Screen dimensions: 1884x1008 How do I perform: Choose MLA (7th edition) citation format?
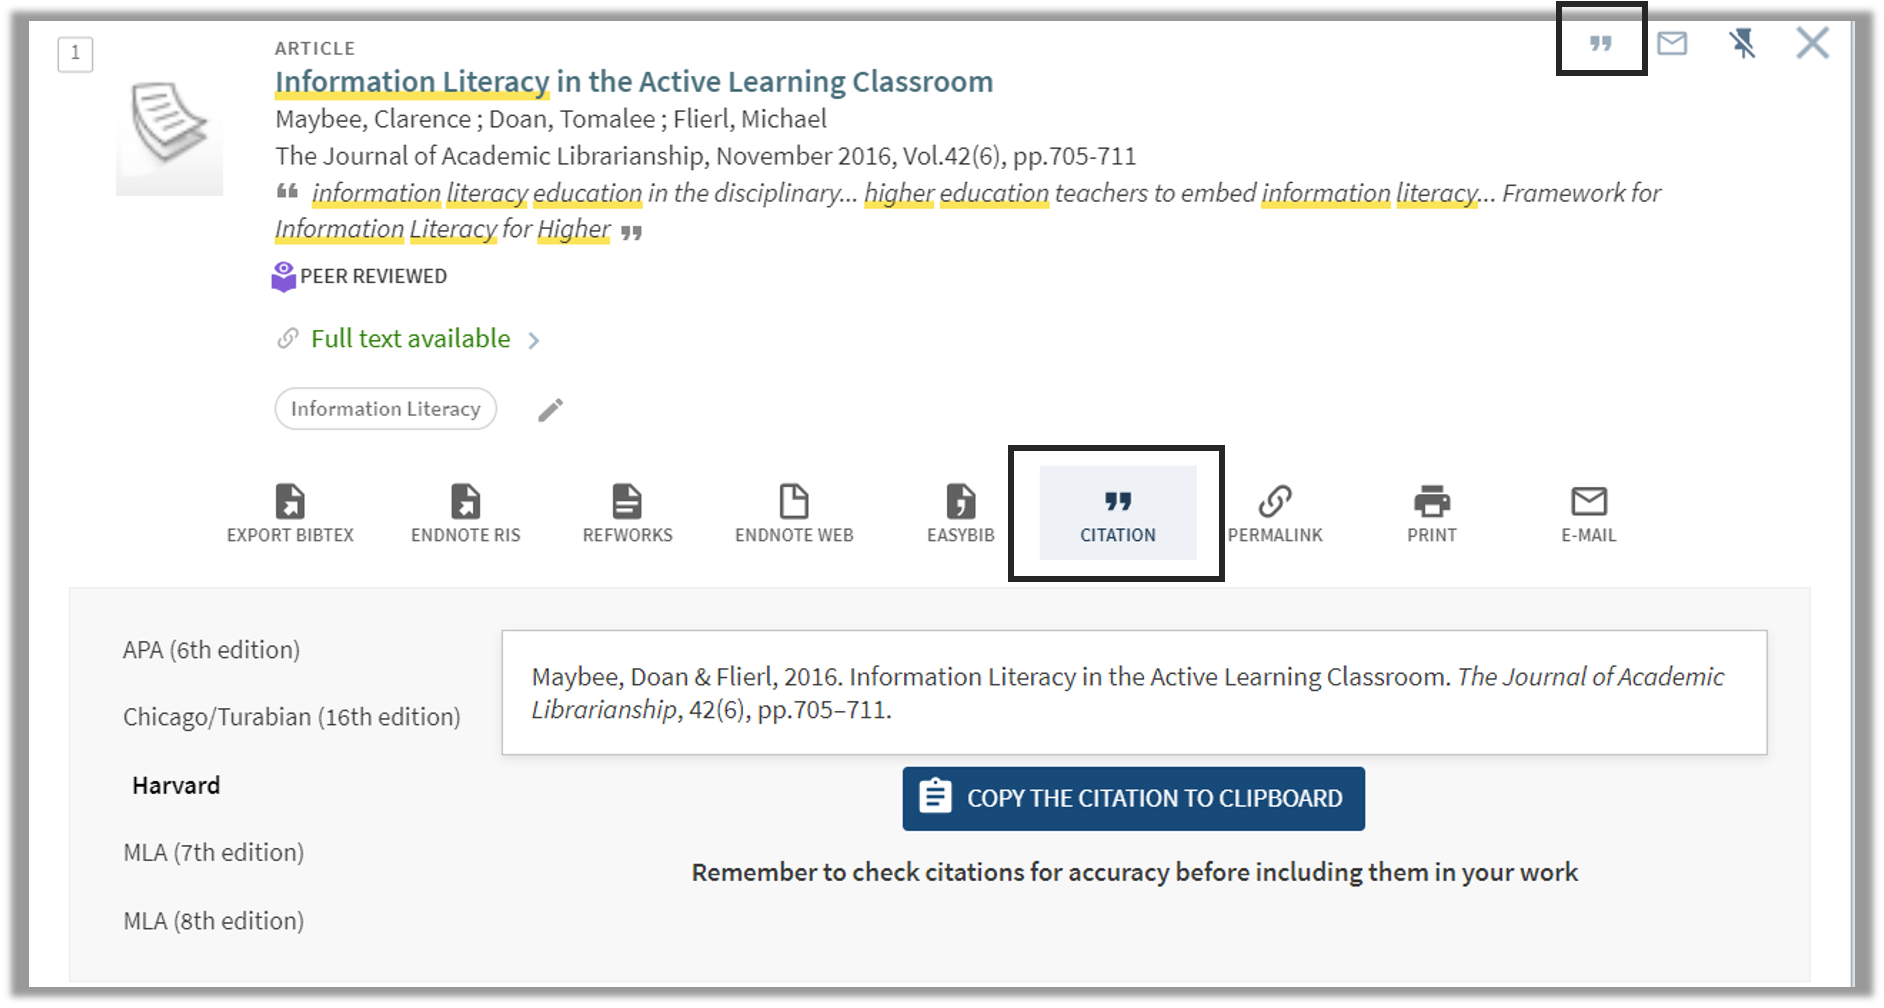213,853
